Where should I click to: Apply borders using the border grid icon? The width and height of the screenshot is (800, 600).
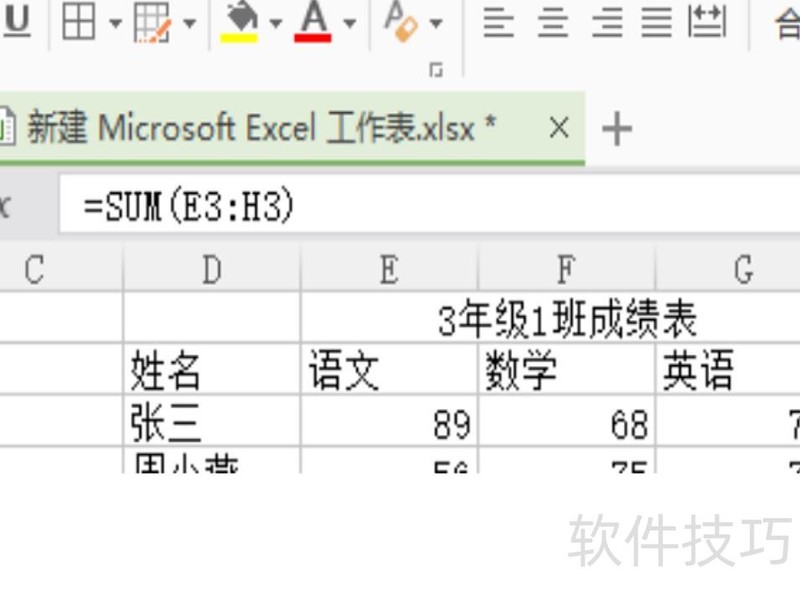click(x=80, y=20)
